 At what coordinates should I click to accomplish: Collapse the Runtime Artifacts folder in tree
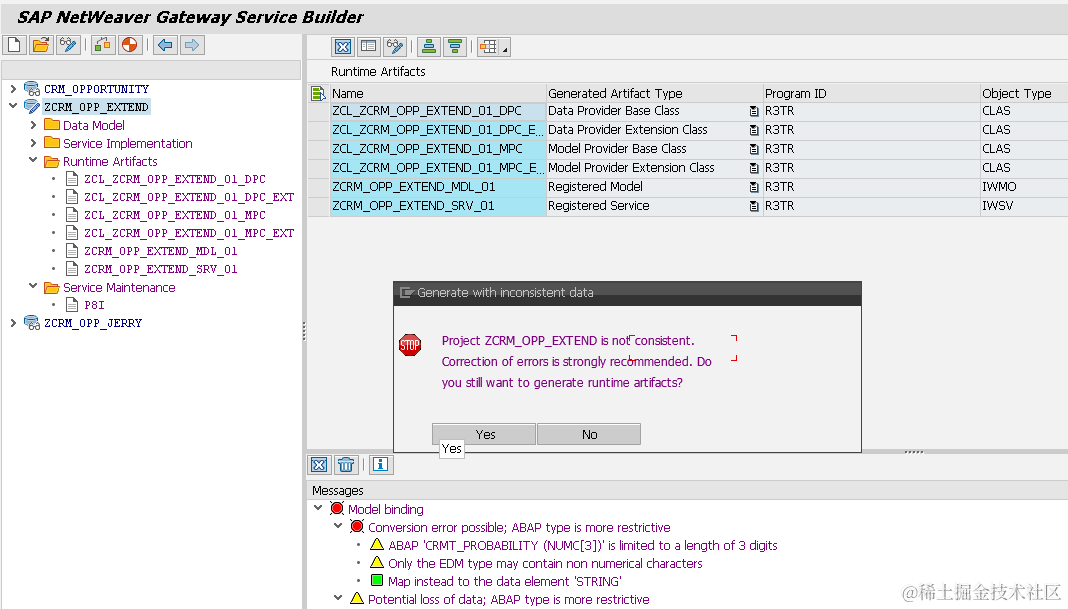33,160
